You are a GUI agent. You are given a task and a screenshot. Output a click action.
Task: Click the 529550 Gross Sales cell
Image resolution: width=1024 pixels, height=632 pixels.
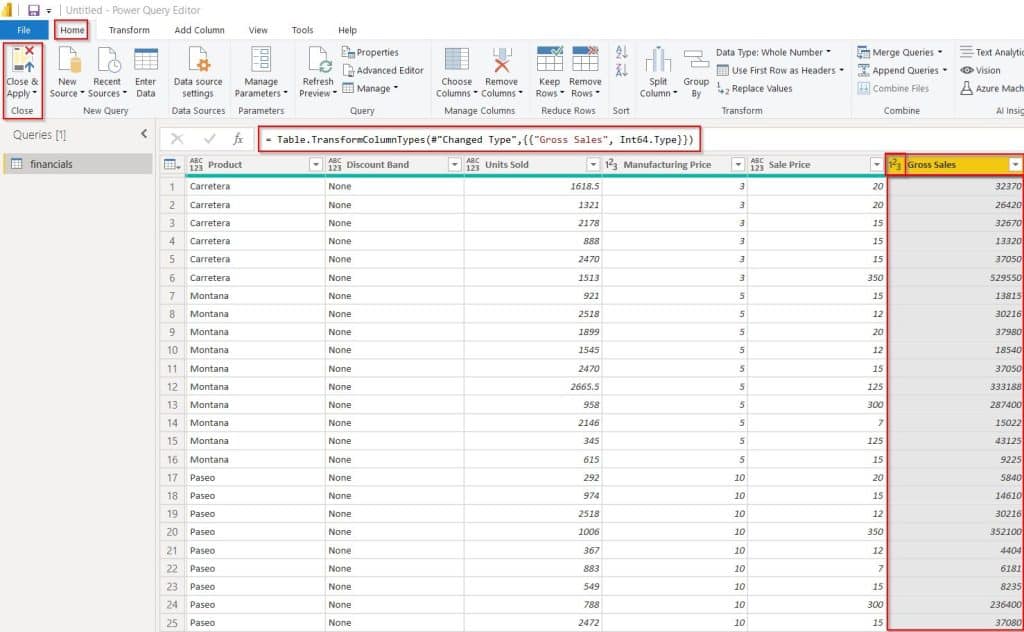(955, 277)
